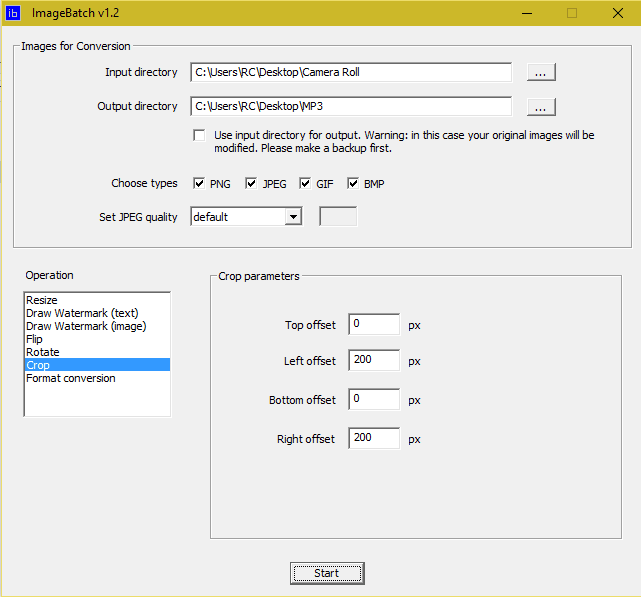Minimize the ImageBatch window
The image size is (641, 597).
(527, 13)
